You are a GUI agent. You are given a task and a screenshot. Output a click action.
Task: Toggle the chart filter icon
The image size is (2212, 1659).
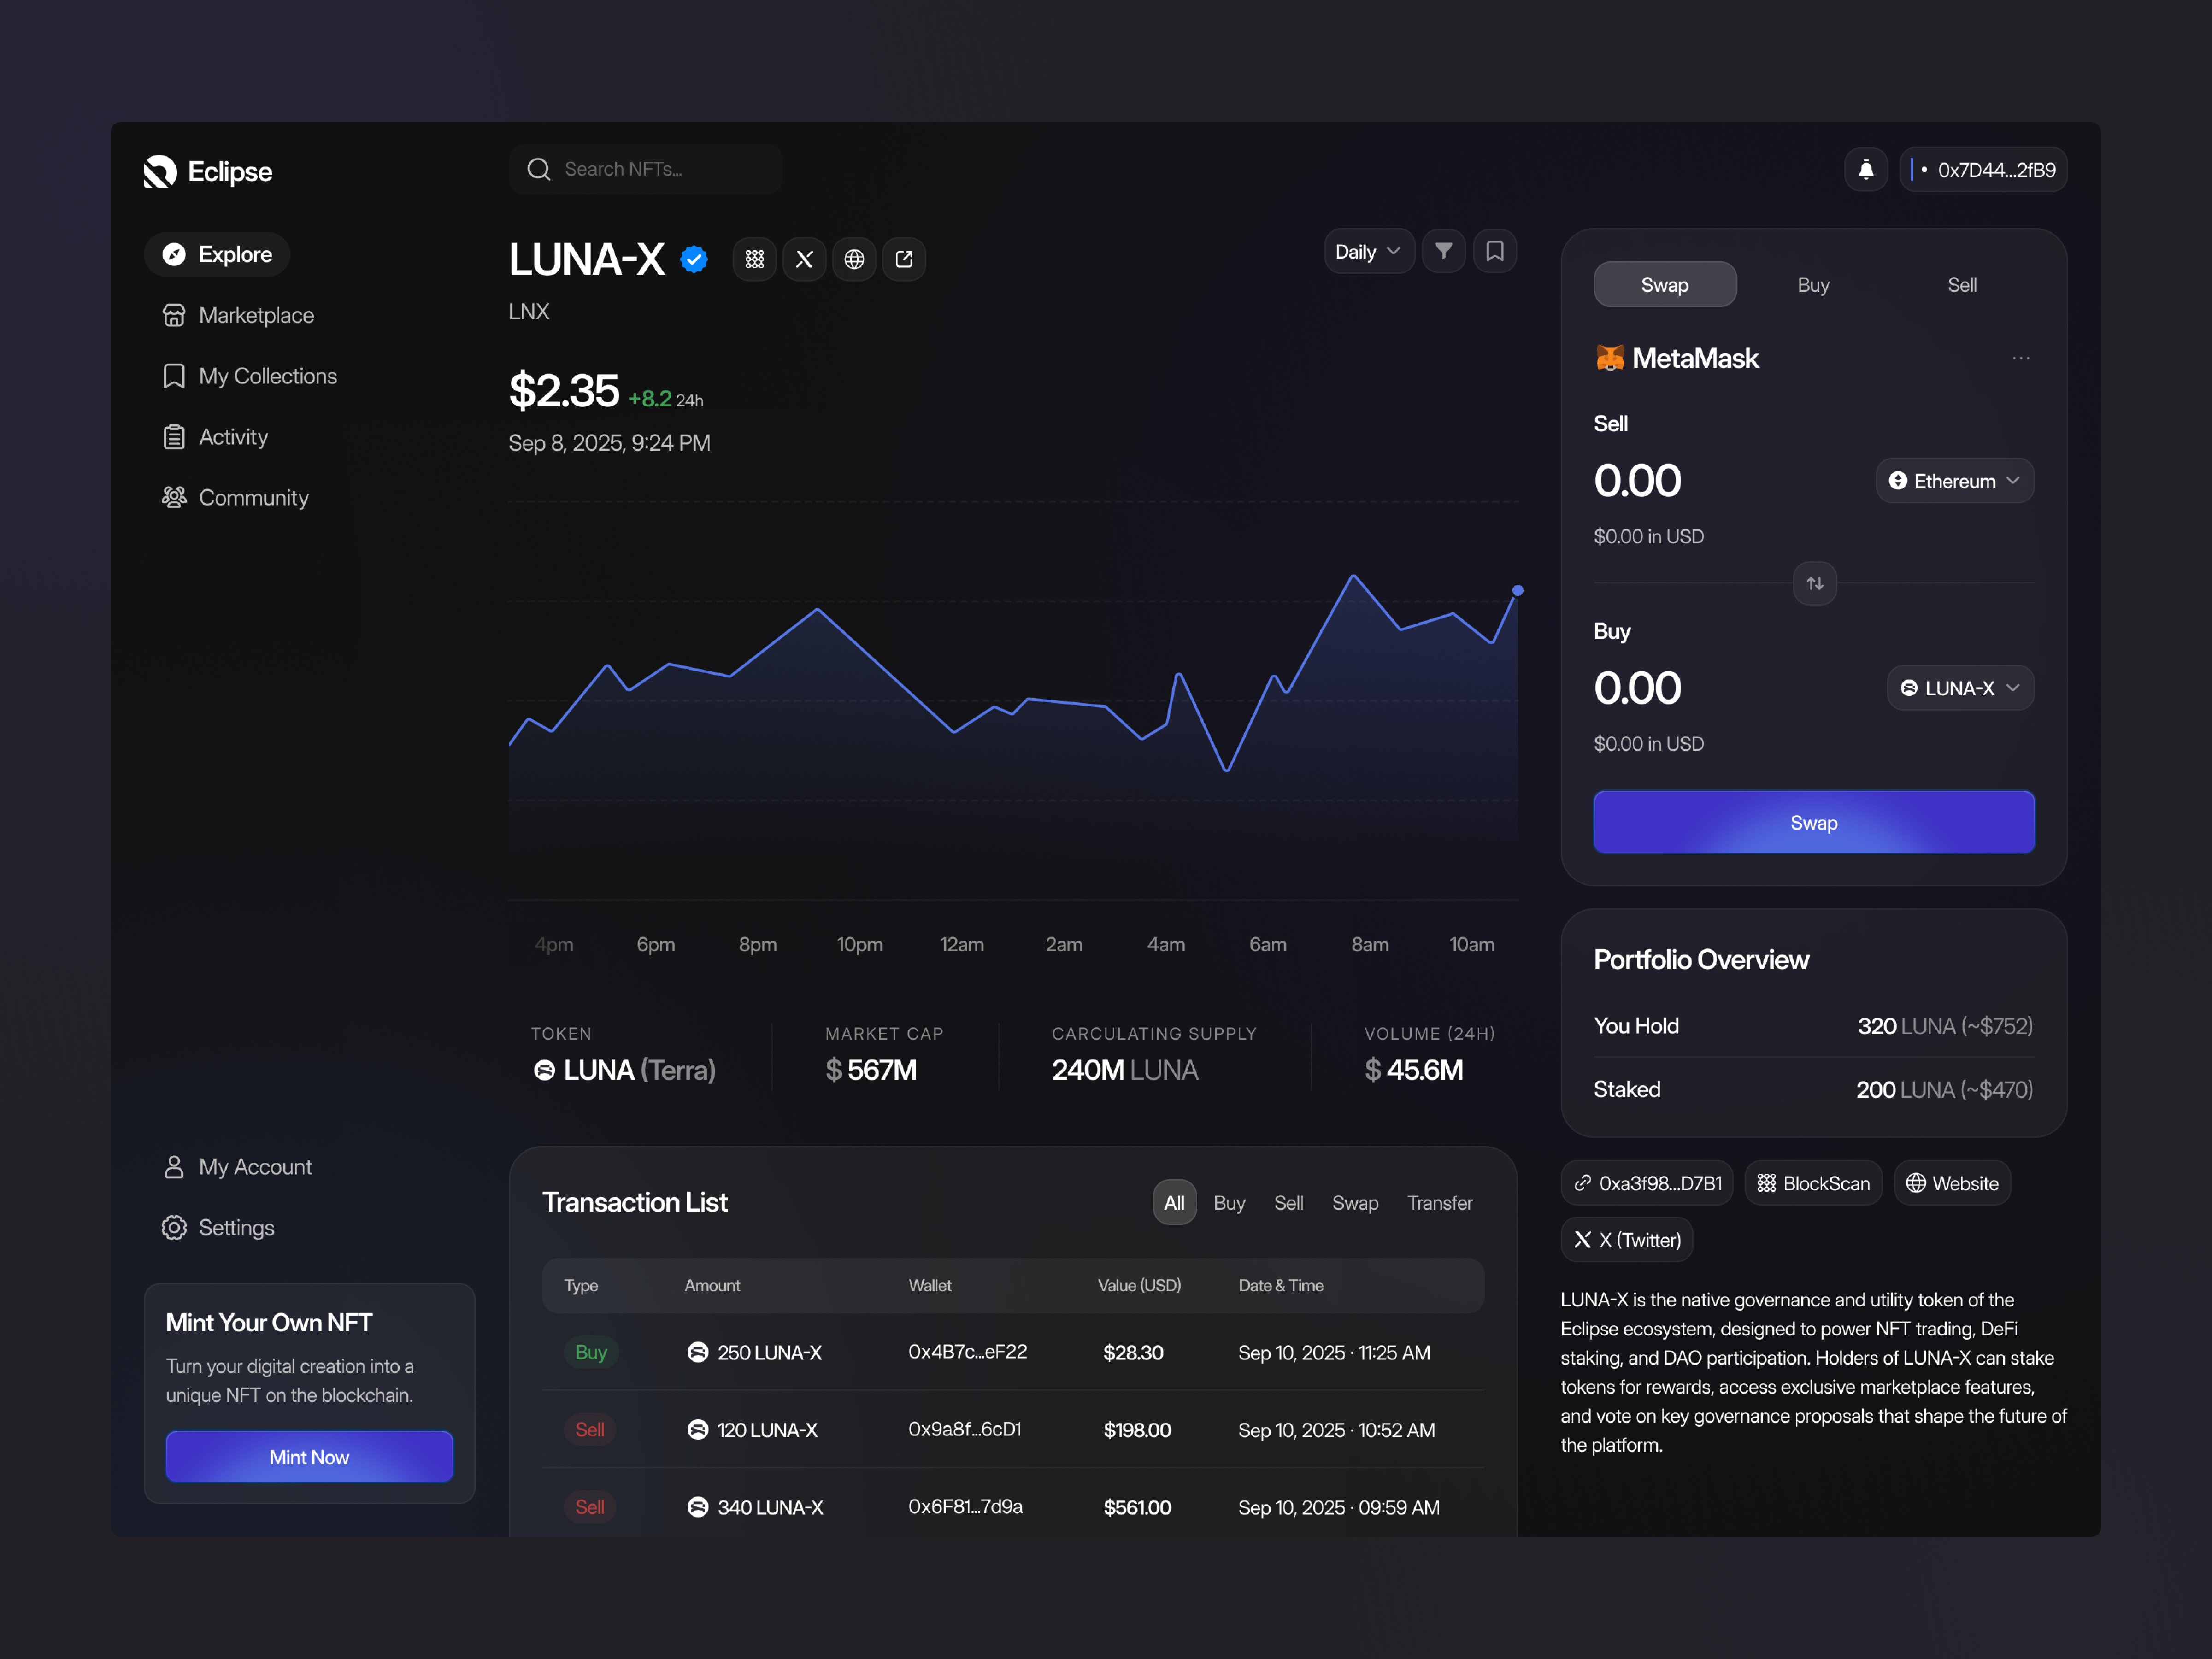(x=1443, y=251)
